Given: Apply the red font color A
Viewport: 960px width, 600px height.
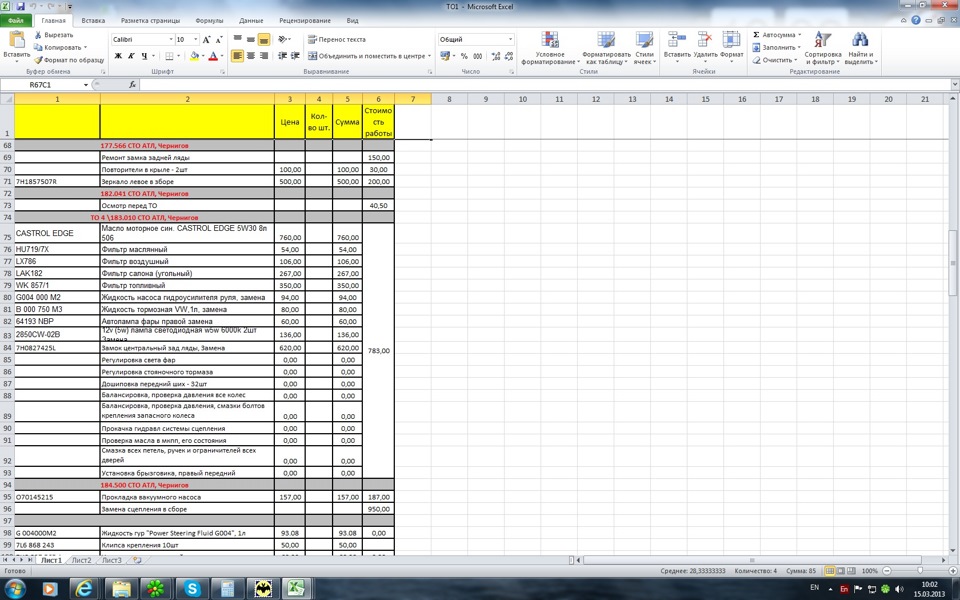Looking at the screenshot, I should coord(212,56).
